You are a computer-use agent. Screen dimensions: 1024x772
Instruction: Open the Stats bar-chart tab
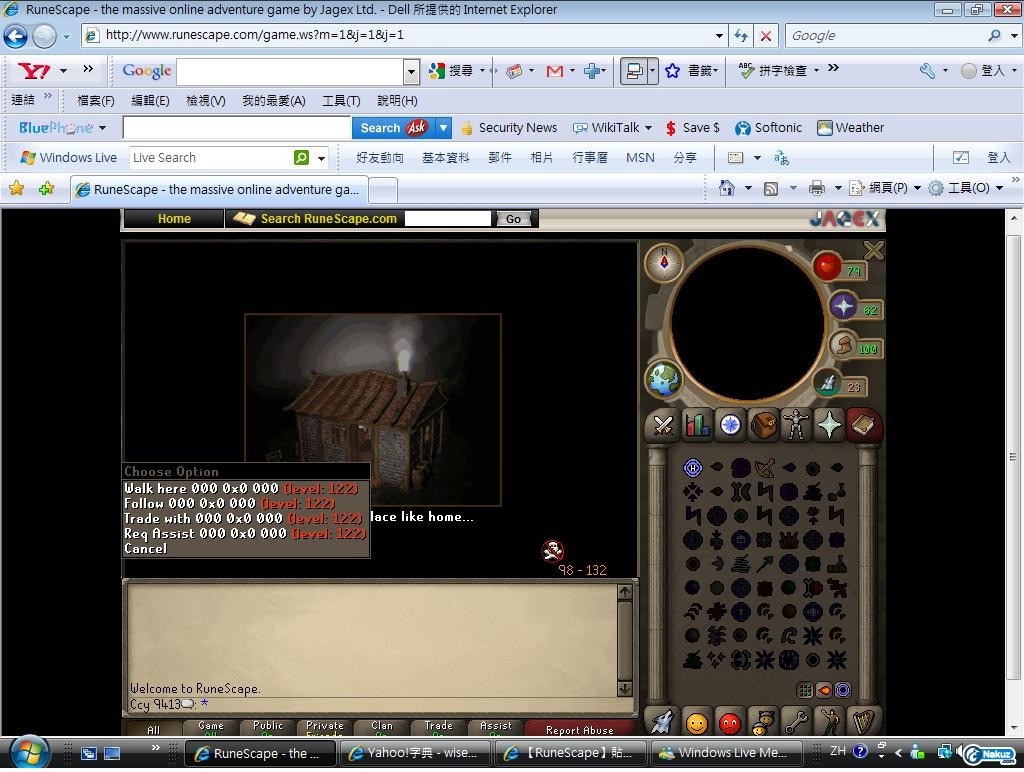pyautogui.click(x=696, y=425)
